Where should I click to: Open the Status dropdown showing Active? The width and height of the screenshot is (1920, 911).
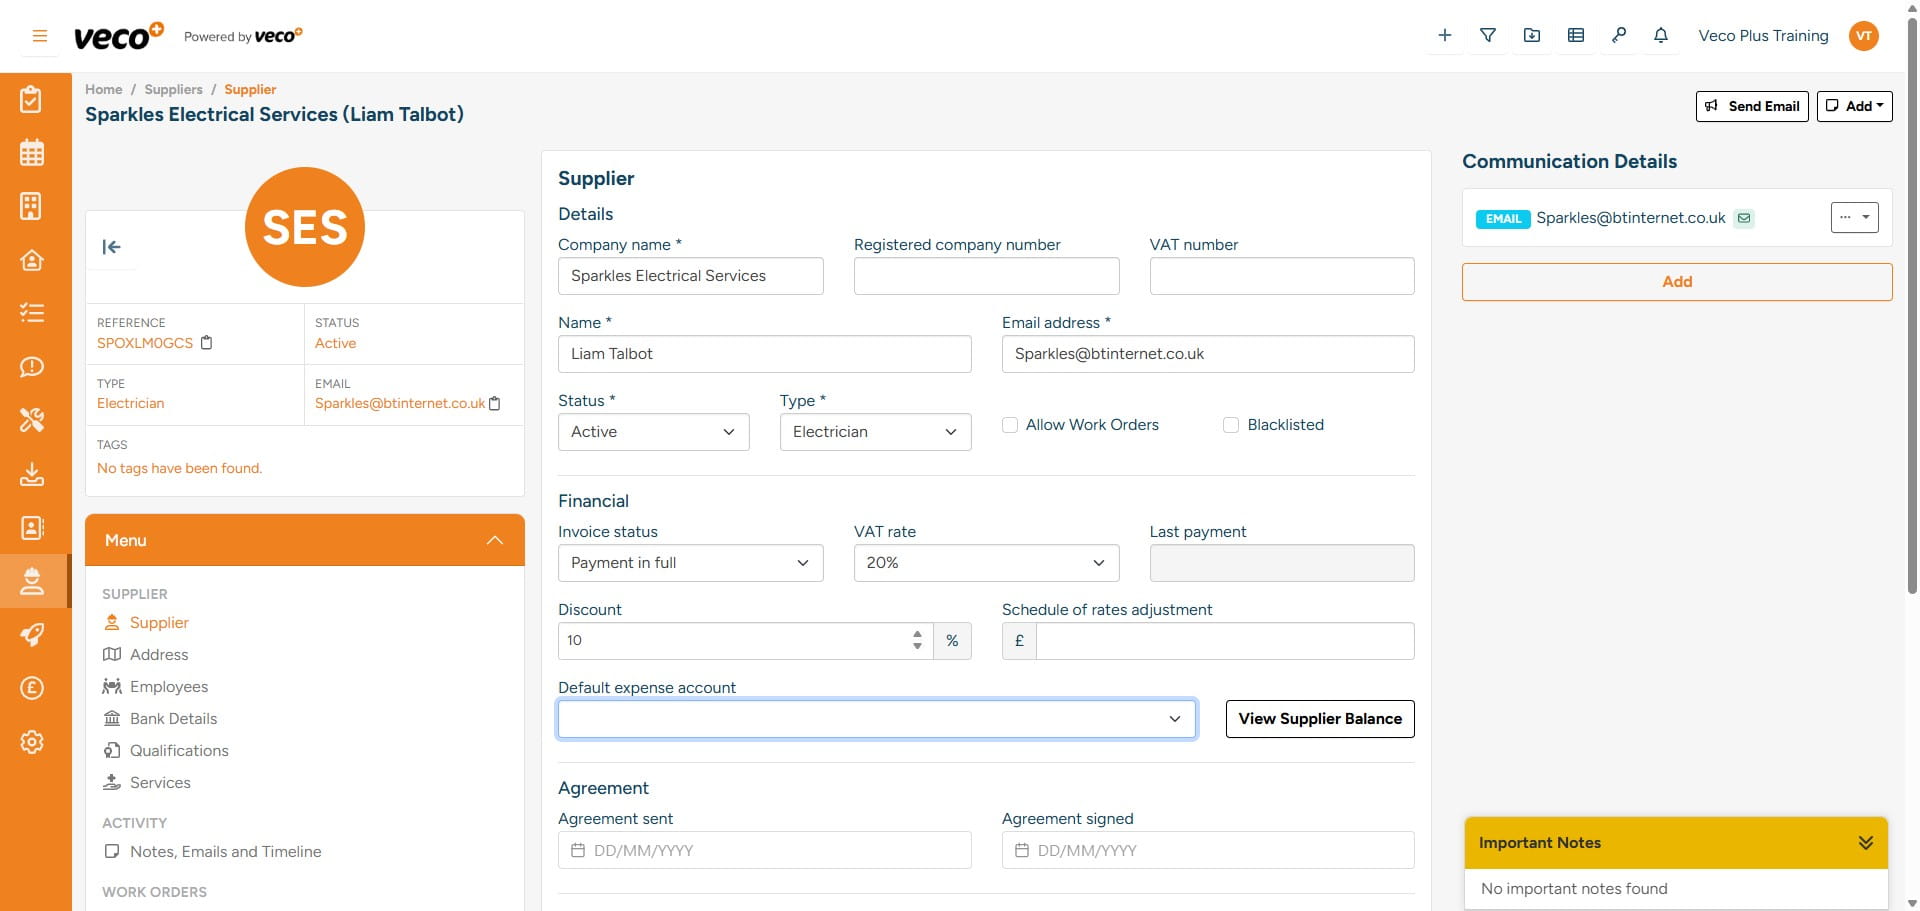click(653, 432)
